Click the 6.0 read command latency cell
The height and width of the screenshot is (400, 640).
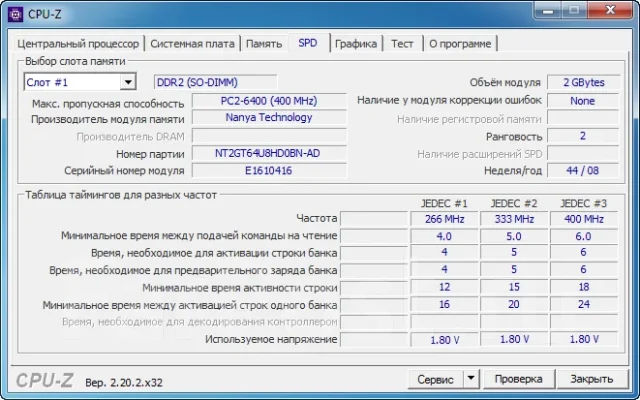click(584, 236)
